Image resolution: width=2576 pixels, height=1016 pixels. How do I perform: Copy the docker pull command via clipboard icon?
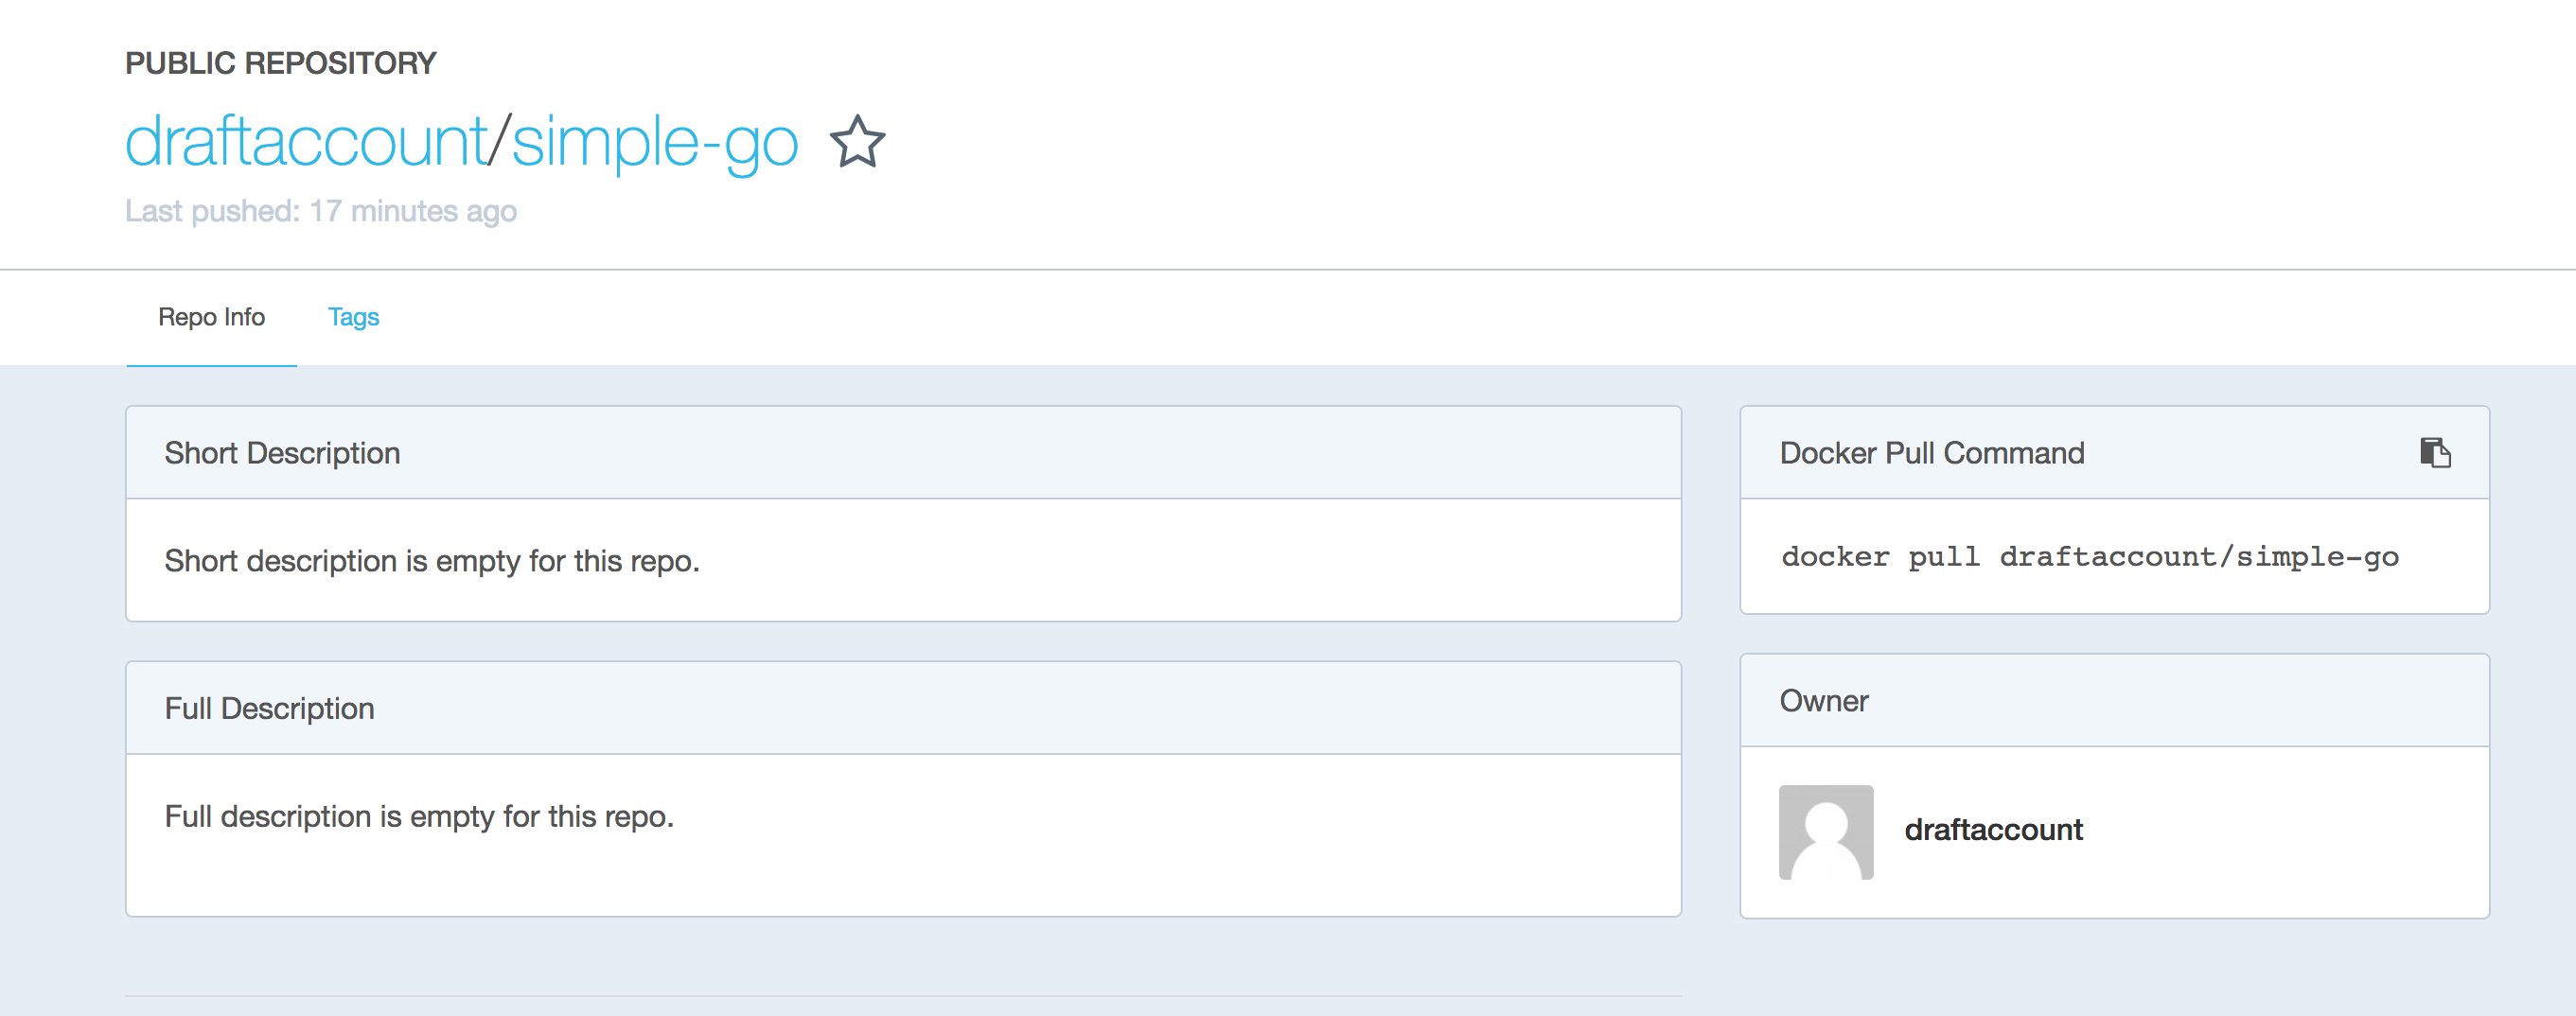pyautogui.click(x=2435, y=453)
